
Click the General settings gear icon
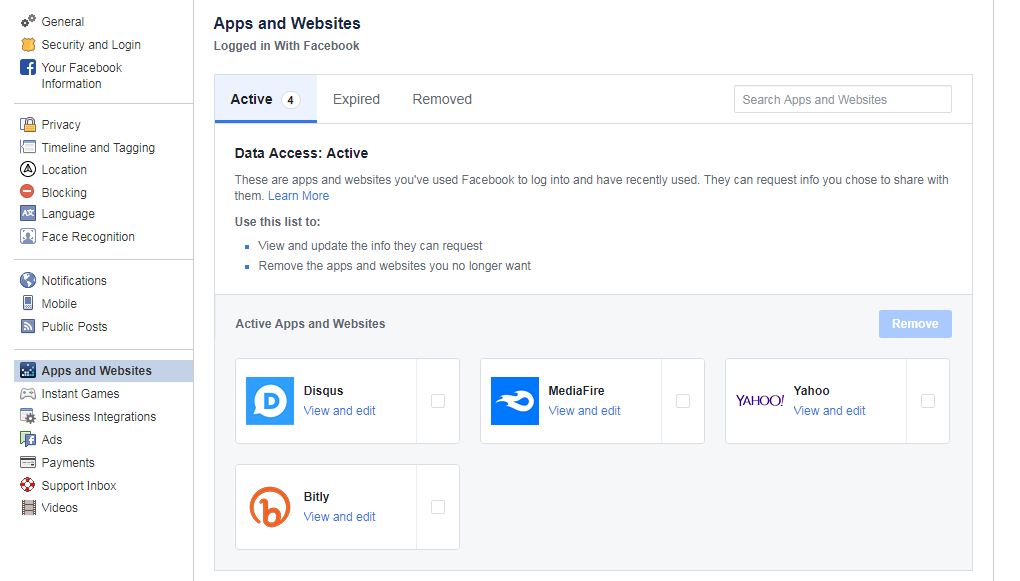[x=28, y=21]
